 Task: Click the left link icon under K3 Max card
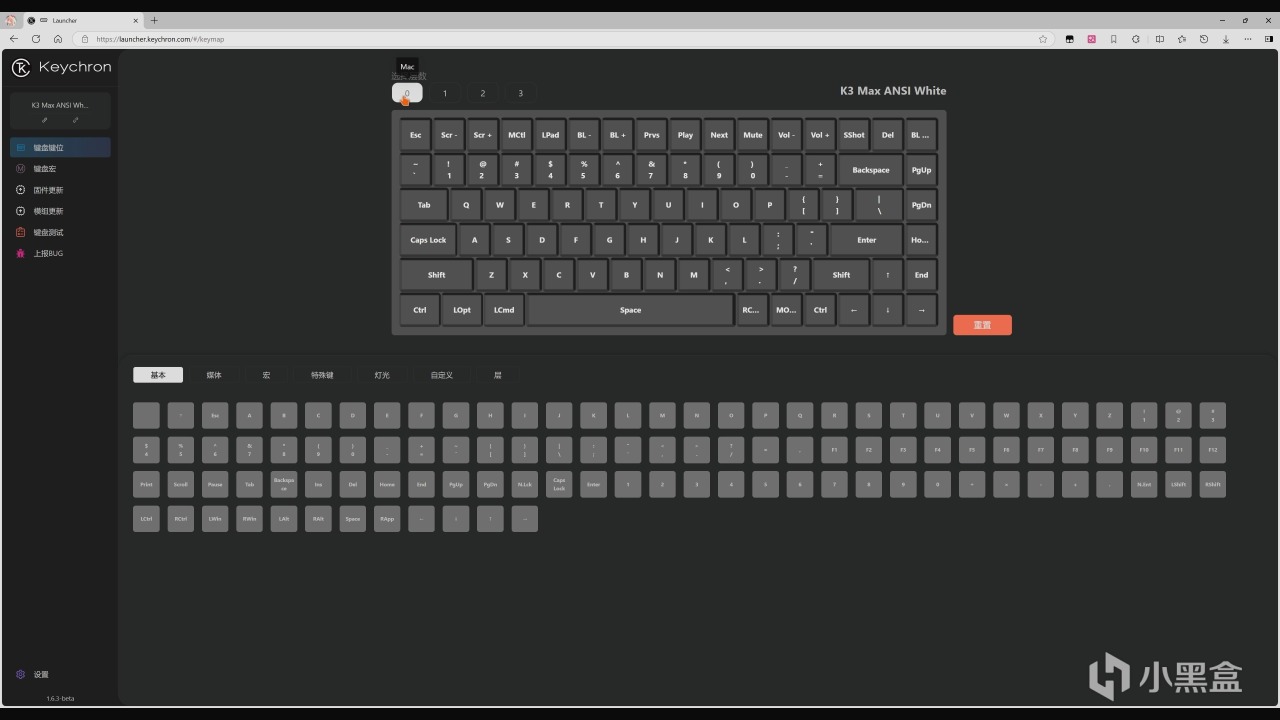coord(45,120)
